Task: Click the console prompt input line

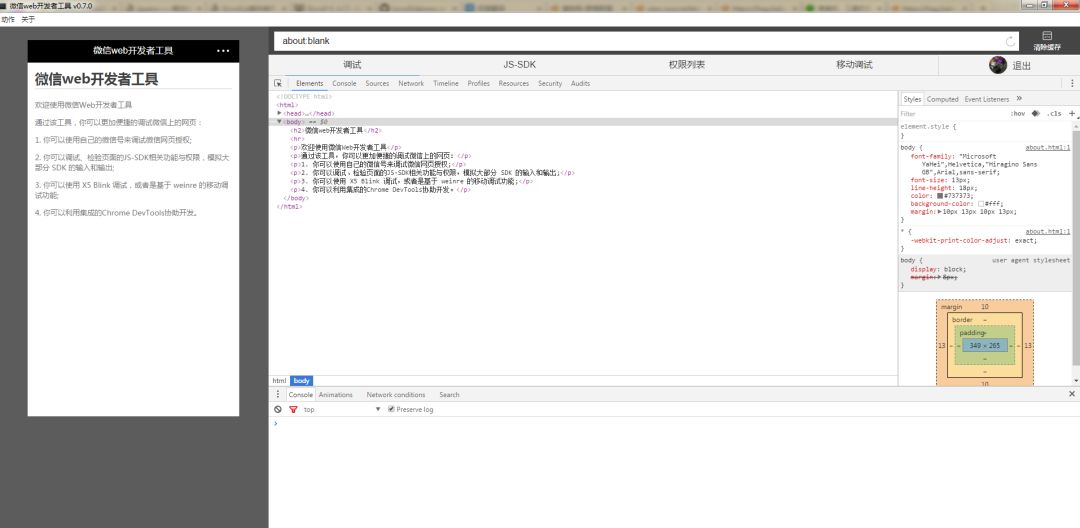Action: tap(672, 423)
